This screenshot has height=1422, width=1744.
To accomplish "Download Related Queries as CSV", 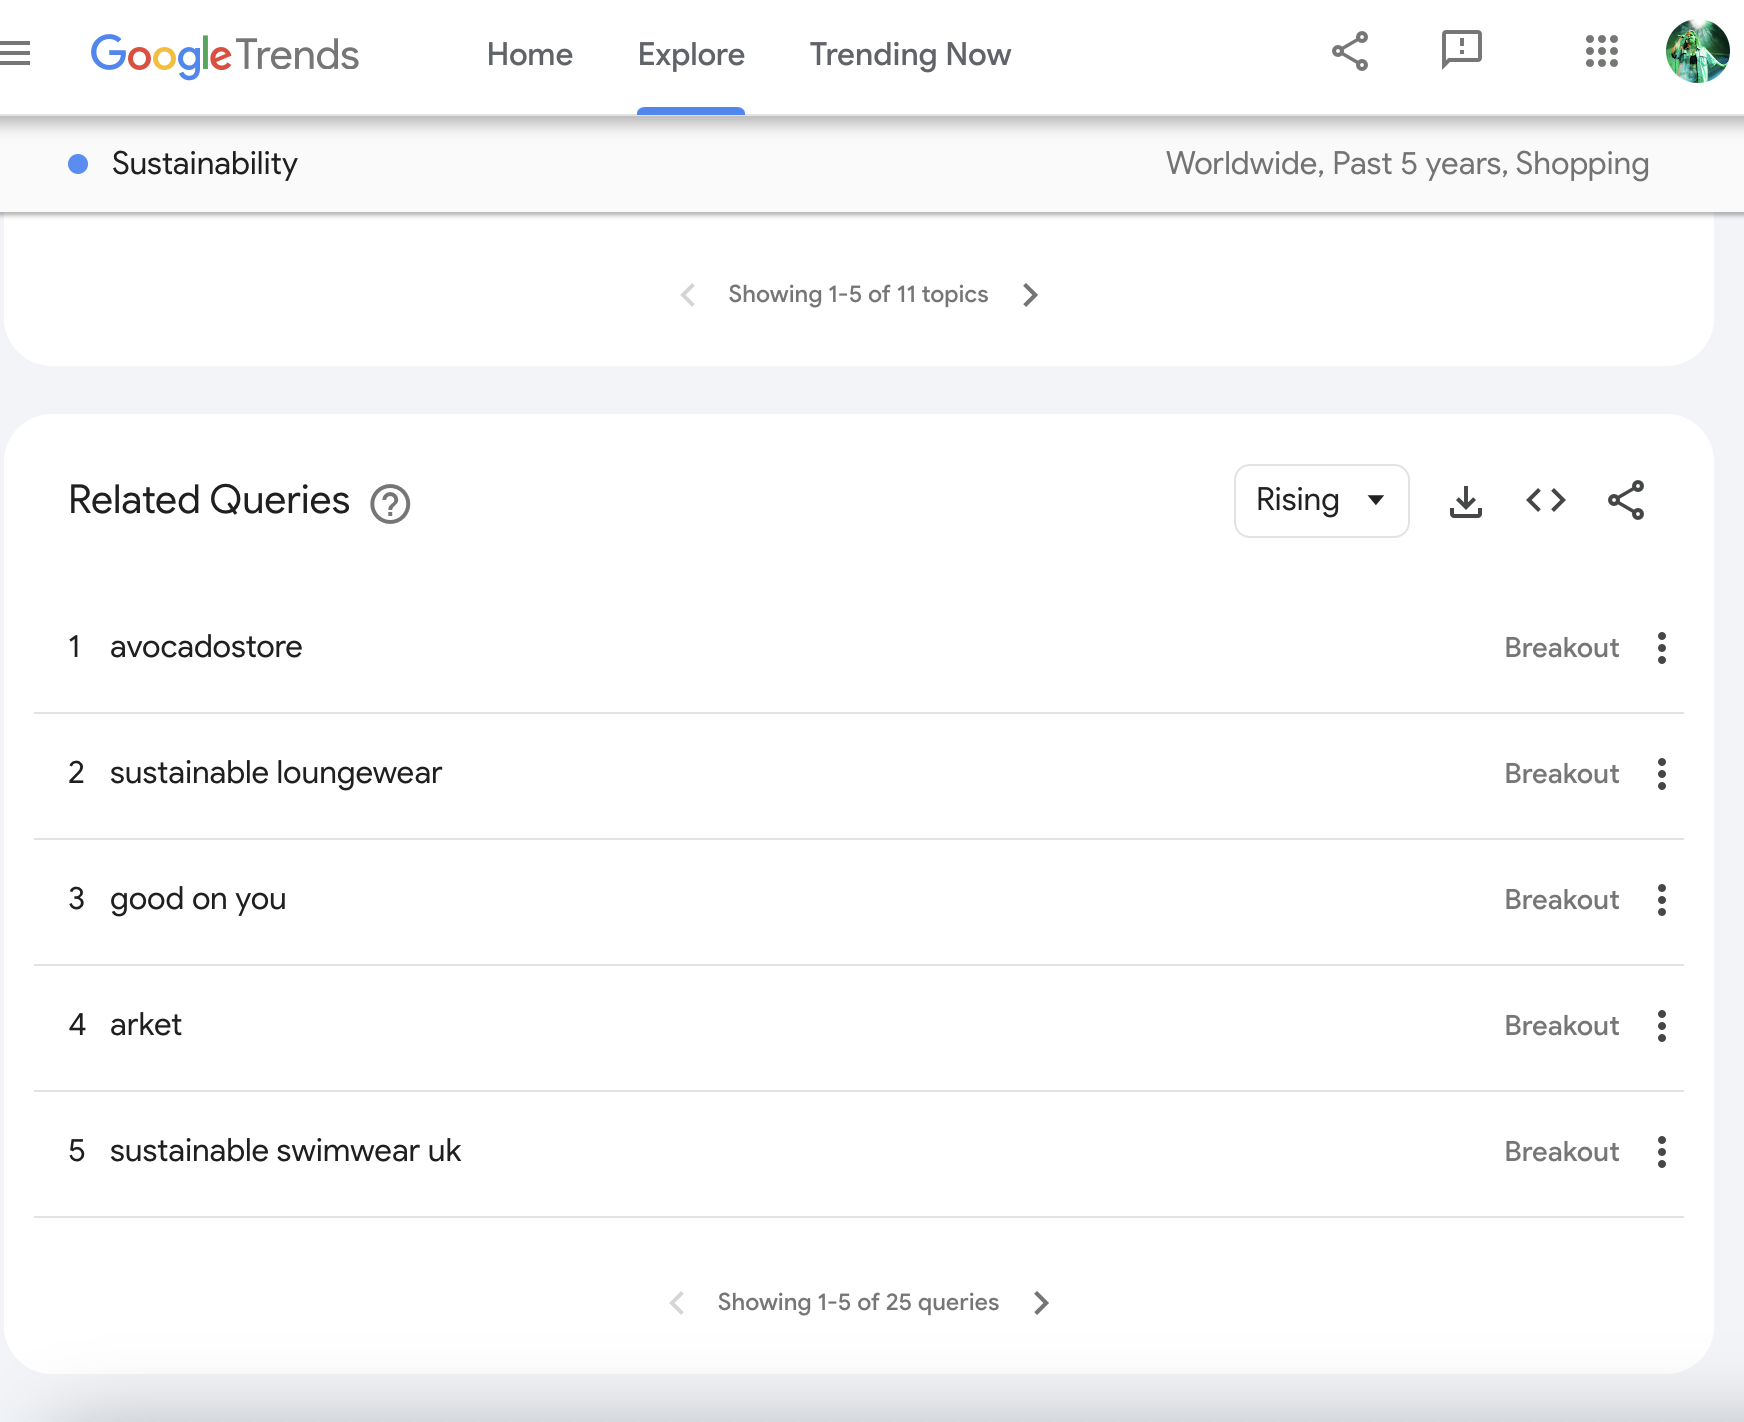I will pos(1466,501).
